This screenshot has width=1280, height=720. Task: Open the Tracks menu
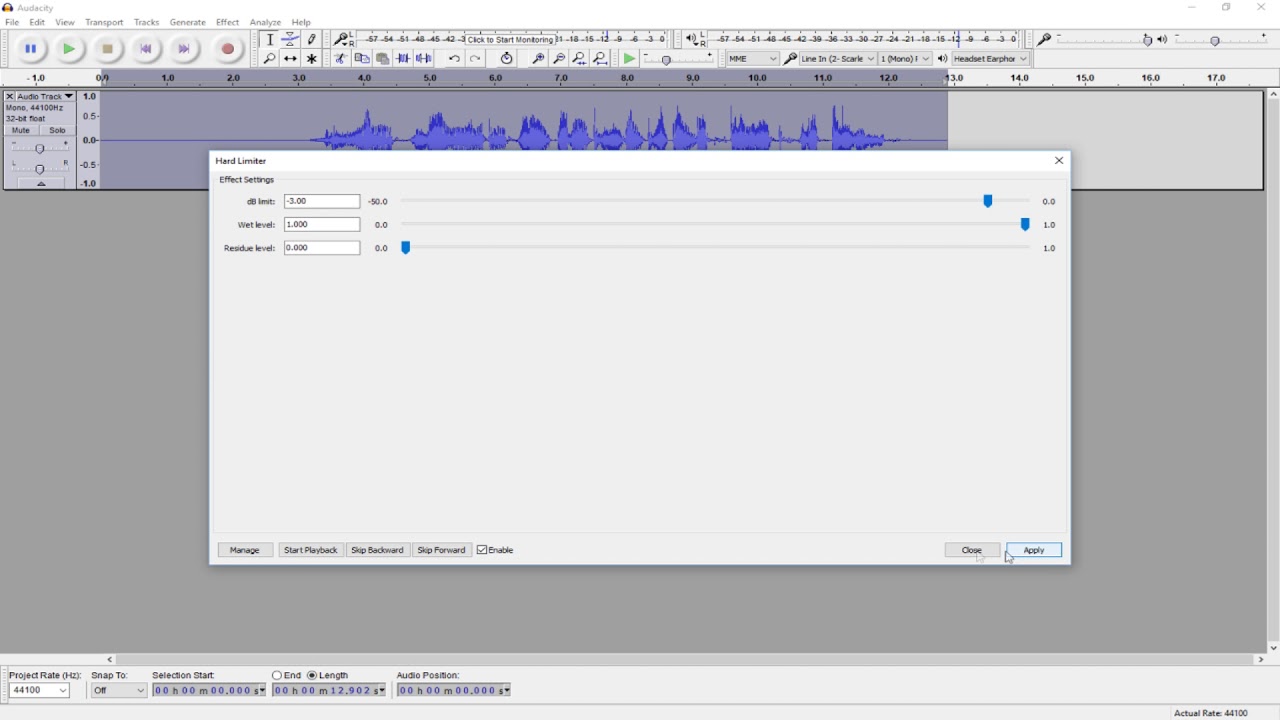[146, 22]
